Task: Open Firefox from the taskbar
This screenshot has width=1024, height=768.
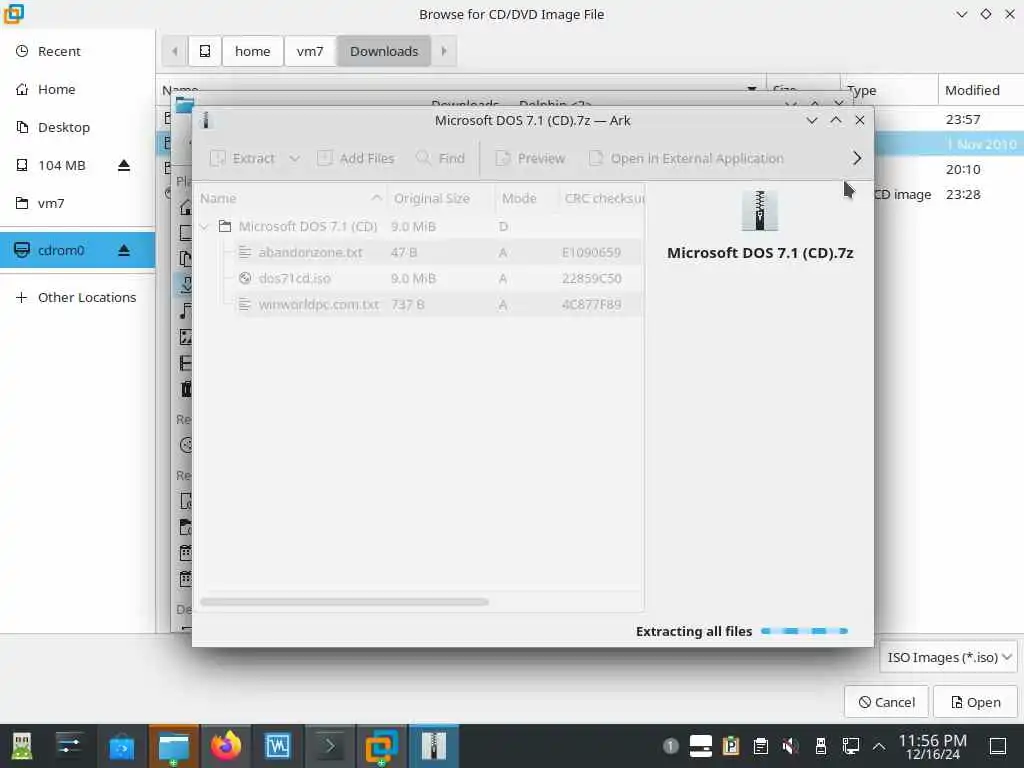Action: pos(225,746)
